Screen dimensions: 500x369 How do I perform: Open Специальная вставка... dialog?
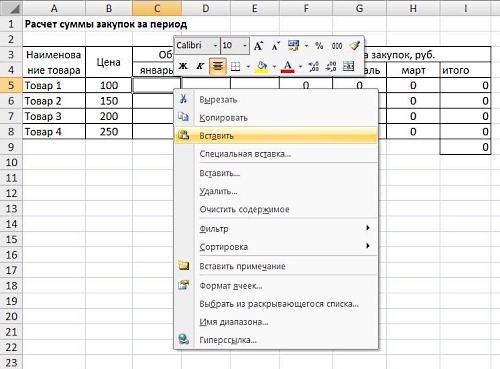pyautogui.click(x=276, y=154)
